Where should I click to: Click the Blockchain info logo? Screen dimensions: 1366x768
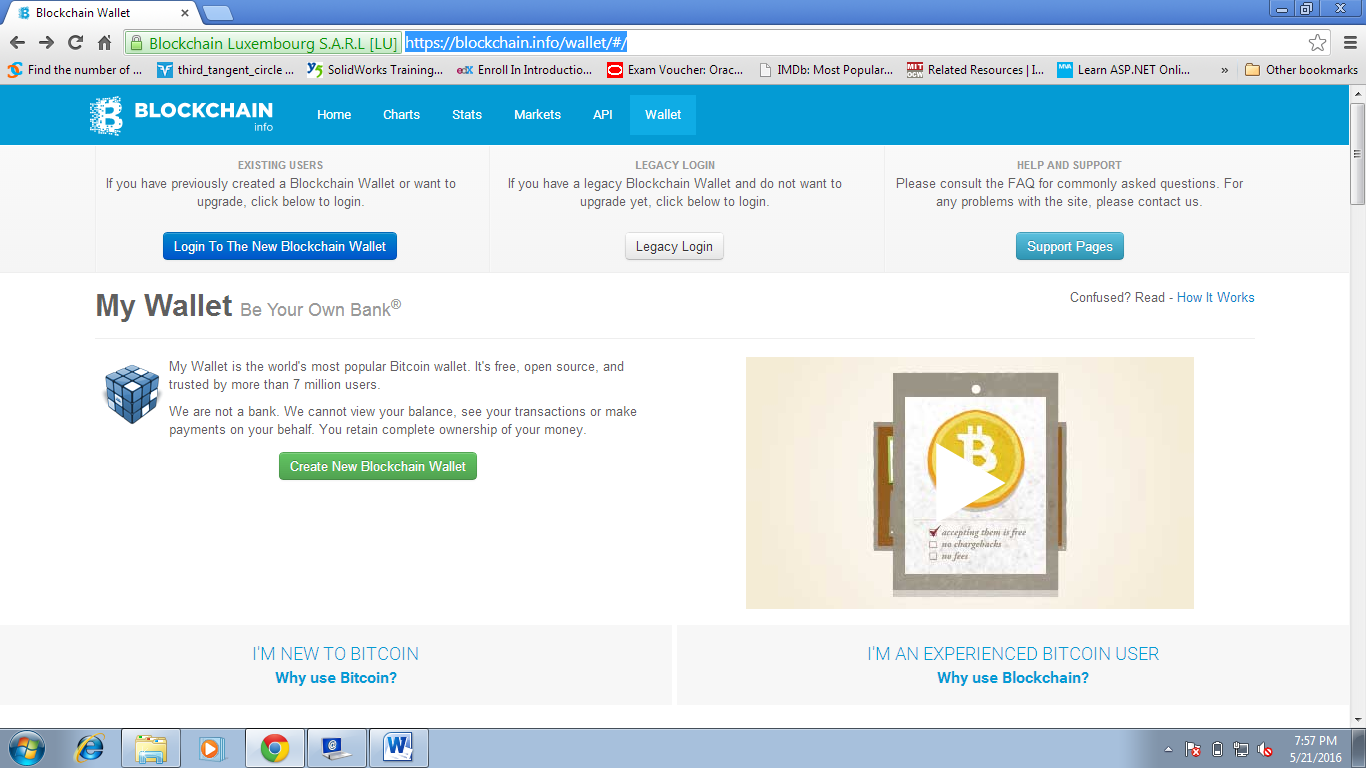(x=181, y=115)
